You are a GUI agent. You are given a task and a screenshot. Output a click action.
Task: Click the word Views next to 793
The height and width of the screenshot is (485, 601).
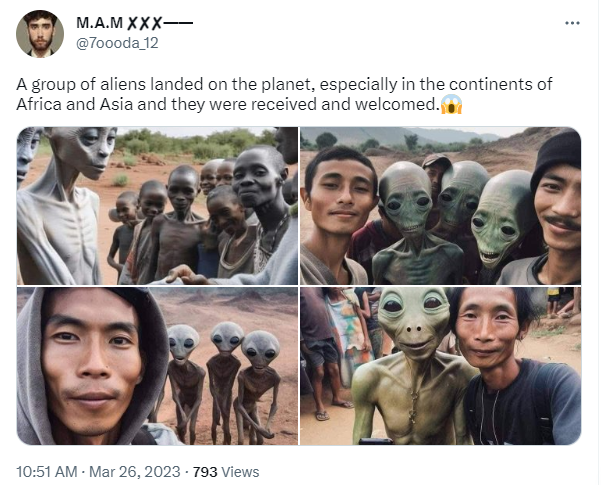coord(240,472)
